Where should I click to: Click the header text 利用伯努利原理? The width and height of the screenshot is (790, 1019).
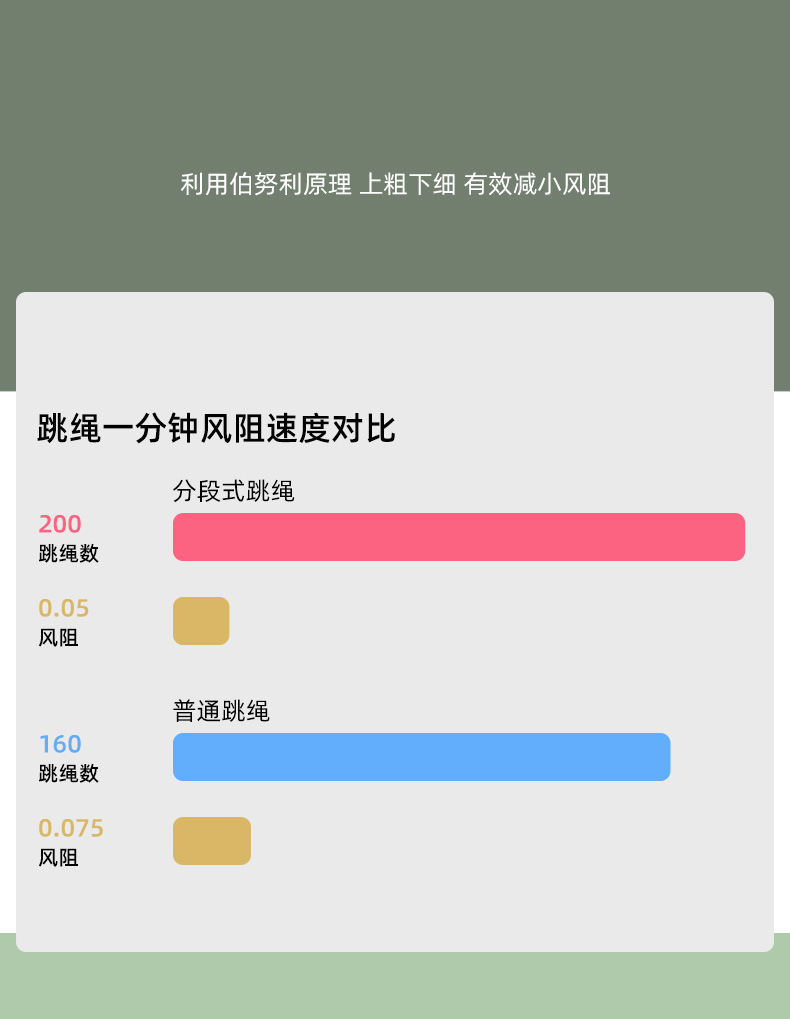(x=266, y=185)
